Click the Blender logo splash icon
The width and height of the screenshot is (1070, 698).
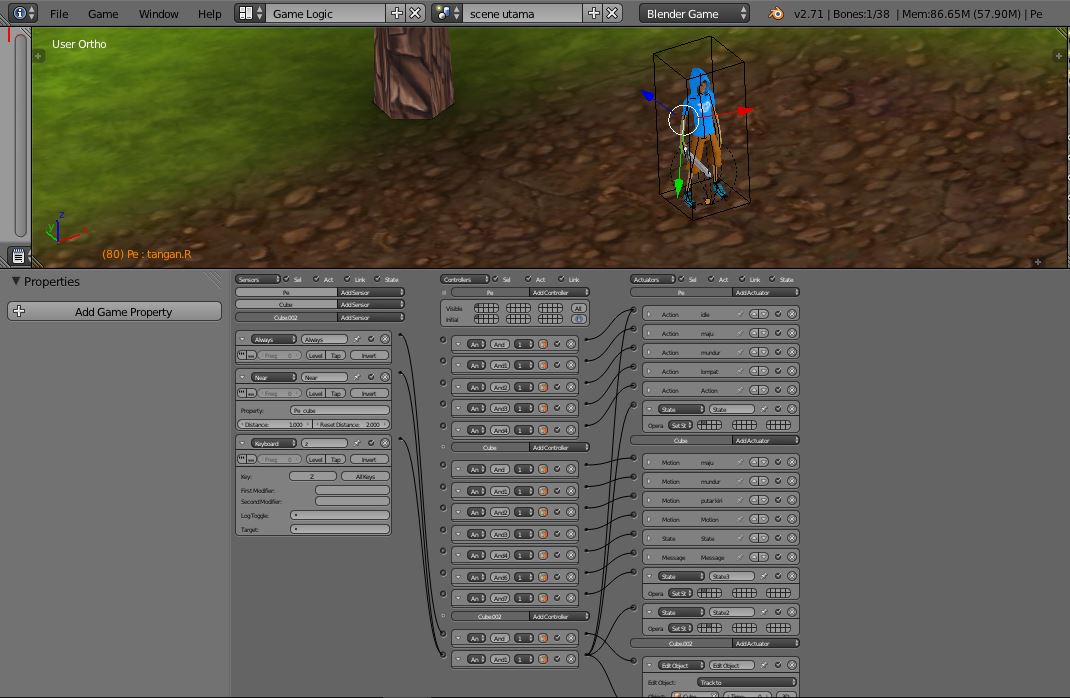[x=776, y=13]
